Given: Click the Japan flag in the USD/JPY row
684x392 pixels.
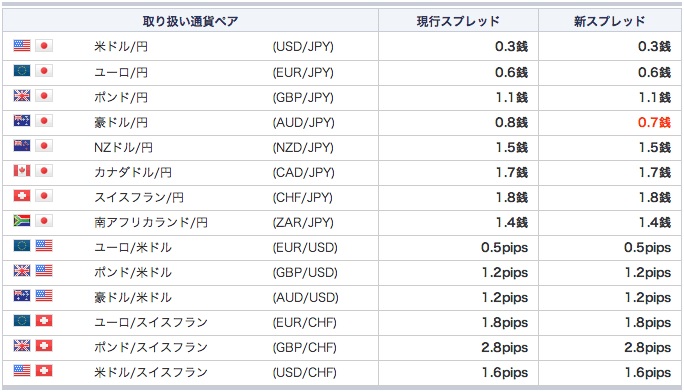Looking at the screenshot, I should point(44,45).
